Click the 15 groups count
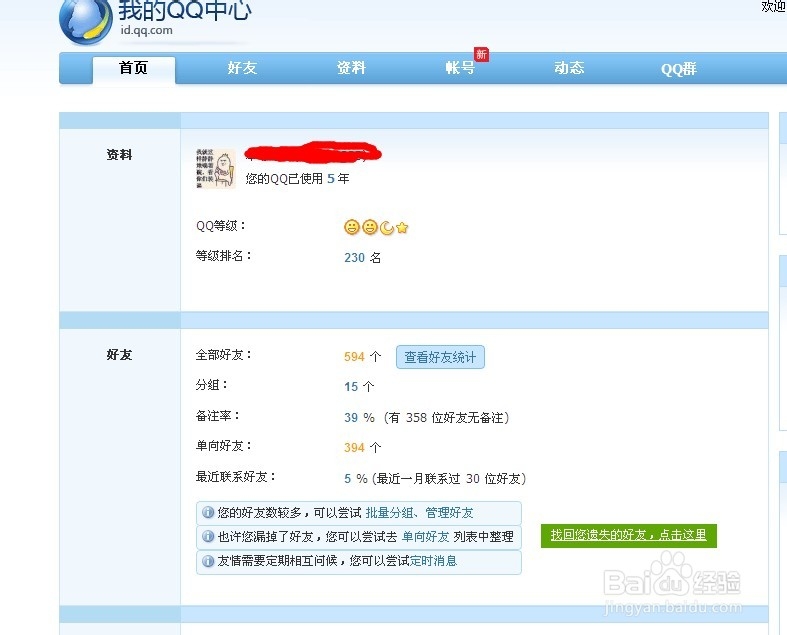The image size is (787, 635). tap(351, 387)
